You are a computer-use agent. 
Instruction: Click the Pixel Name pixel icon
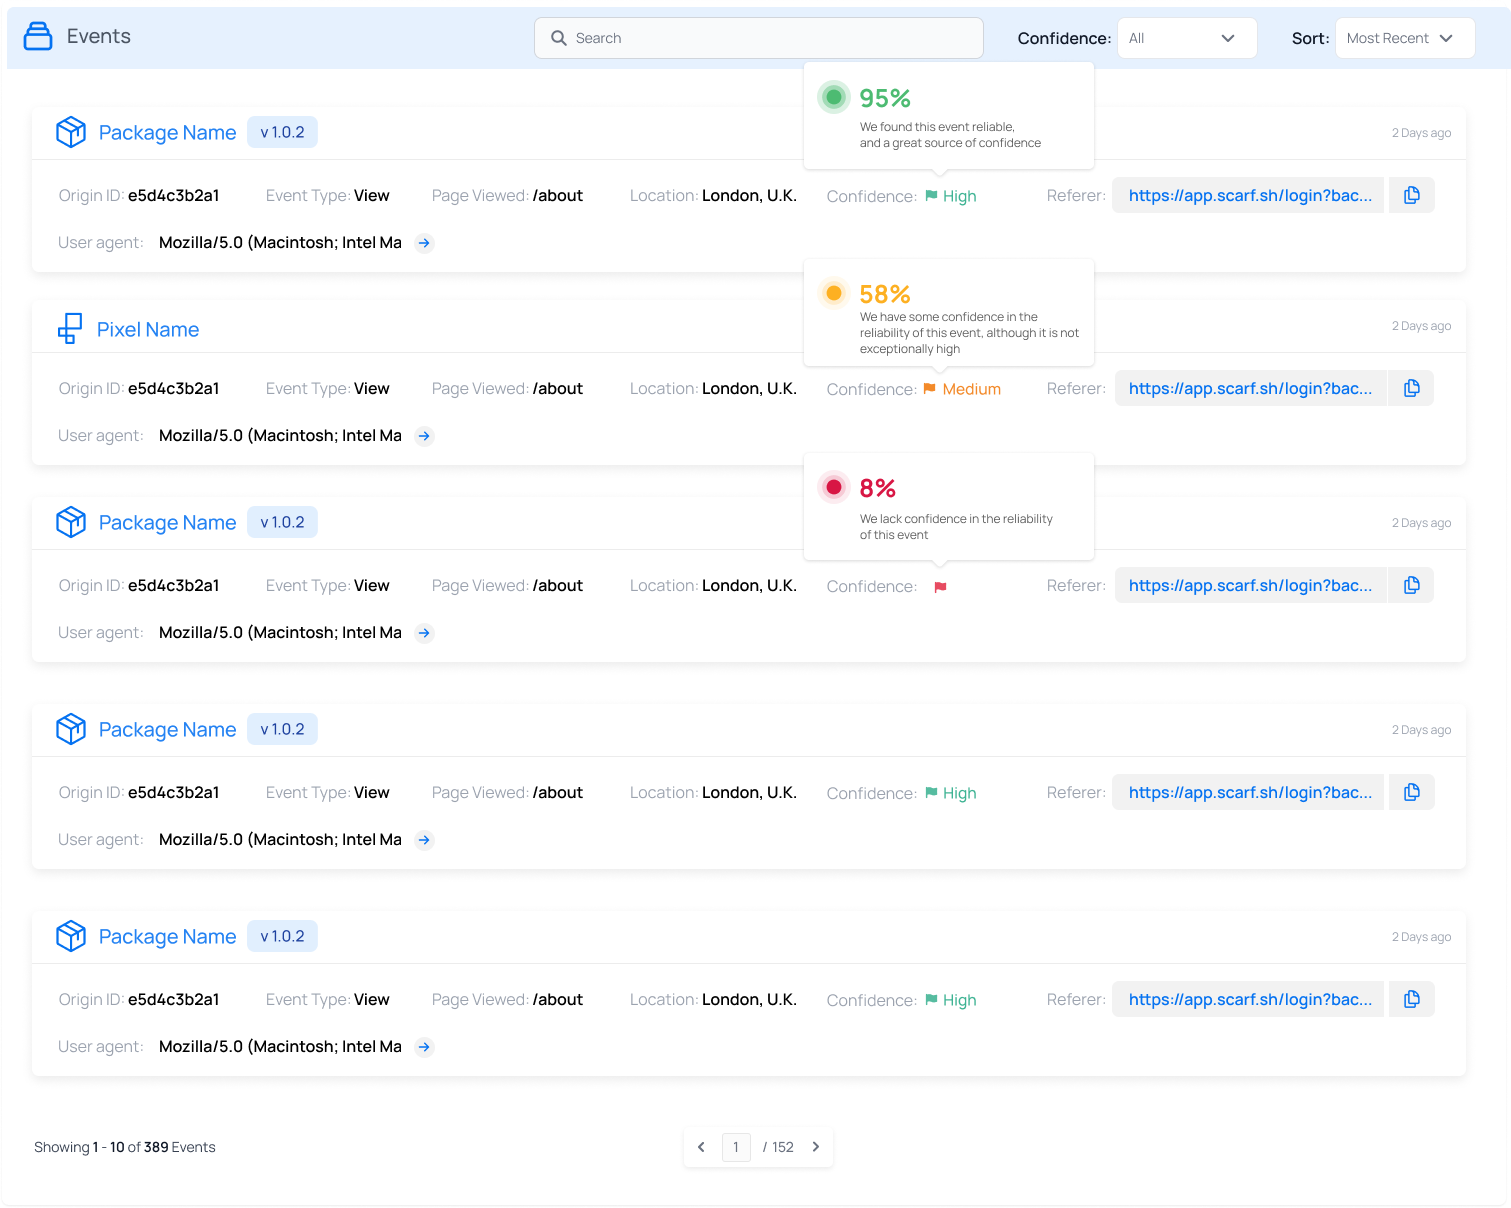pos(70,329)
